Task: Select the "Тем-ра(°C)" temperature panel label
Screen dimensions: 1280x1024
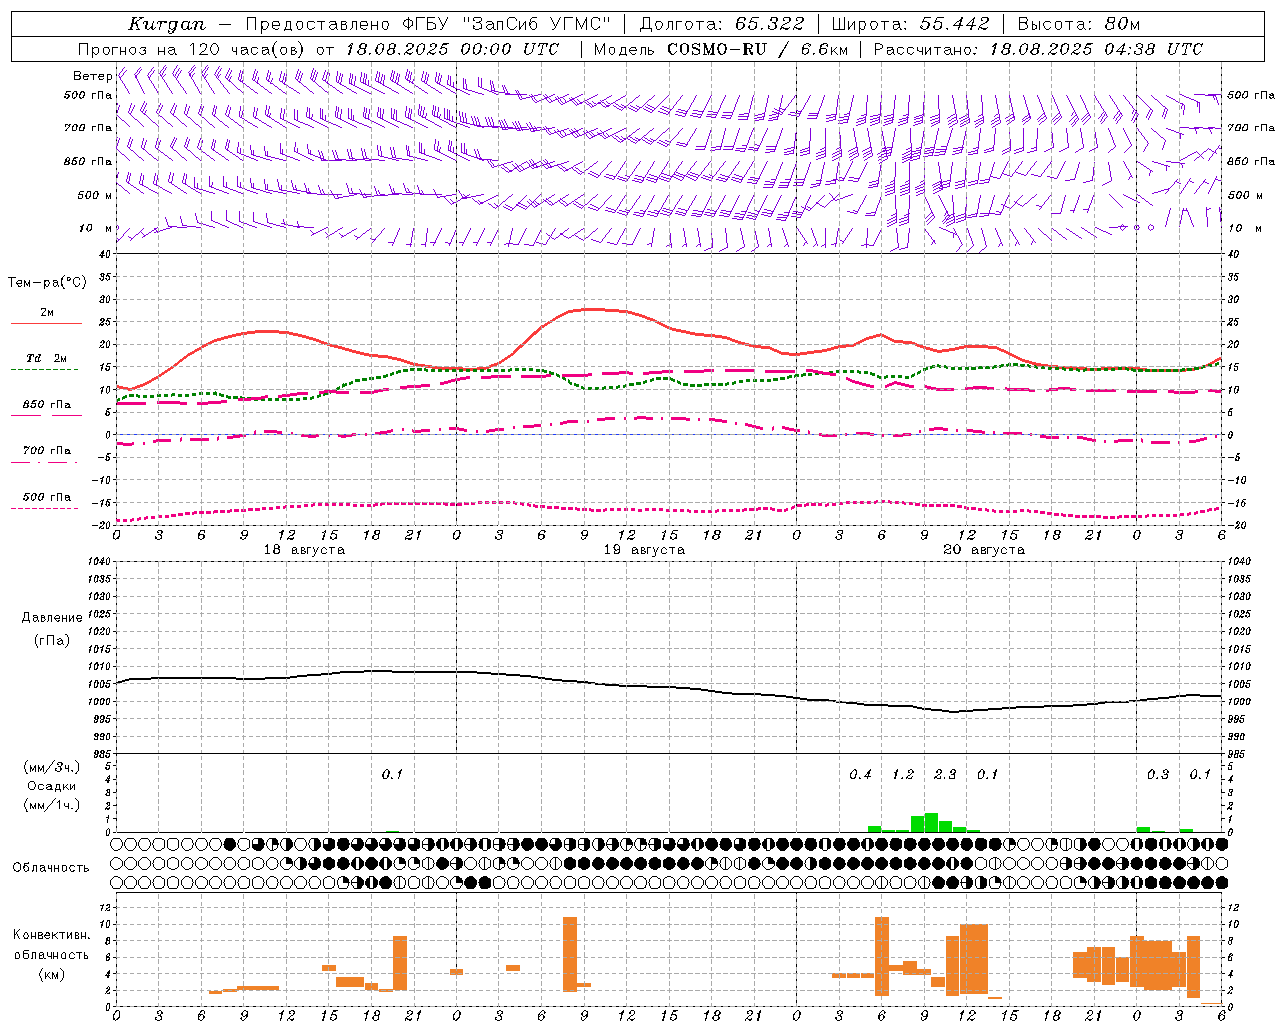Action: [x=47, y=283]
